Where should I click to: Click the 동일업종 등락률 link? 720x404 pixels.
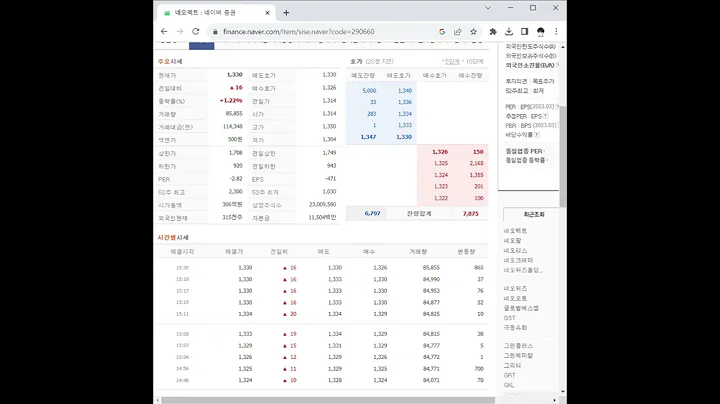tap(526, 160)
